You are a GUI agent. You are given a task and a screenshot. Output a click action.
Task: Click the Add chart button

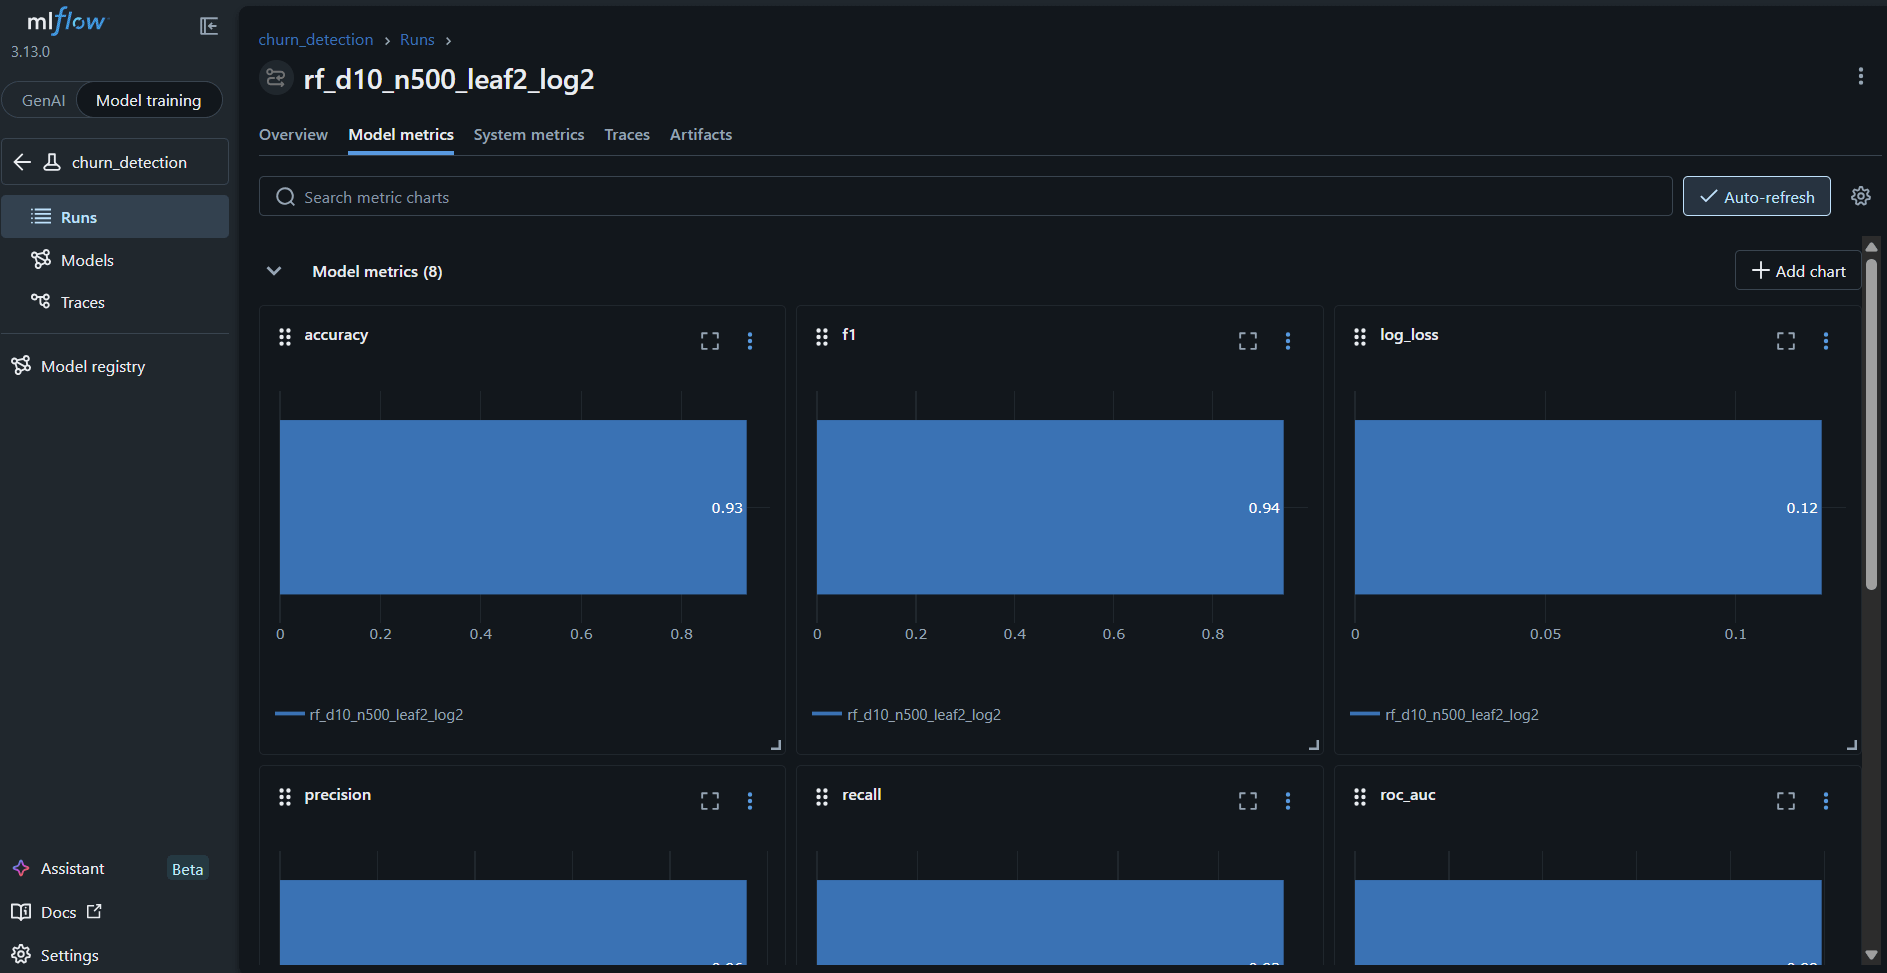point(1798,271)
